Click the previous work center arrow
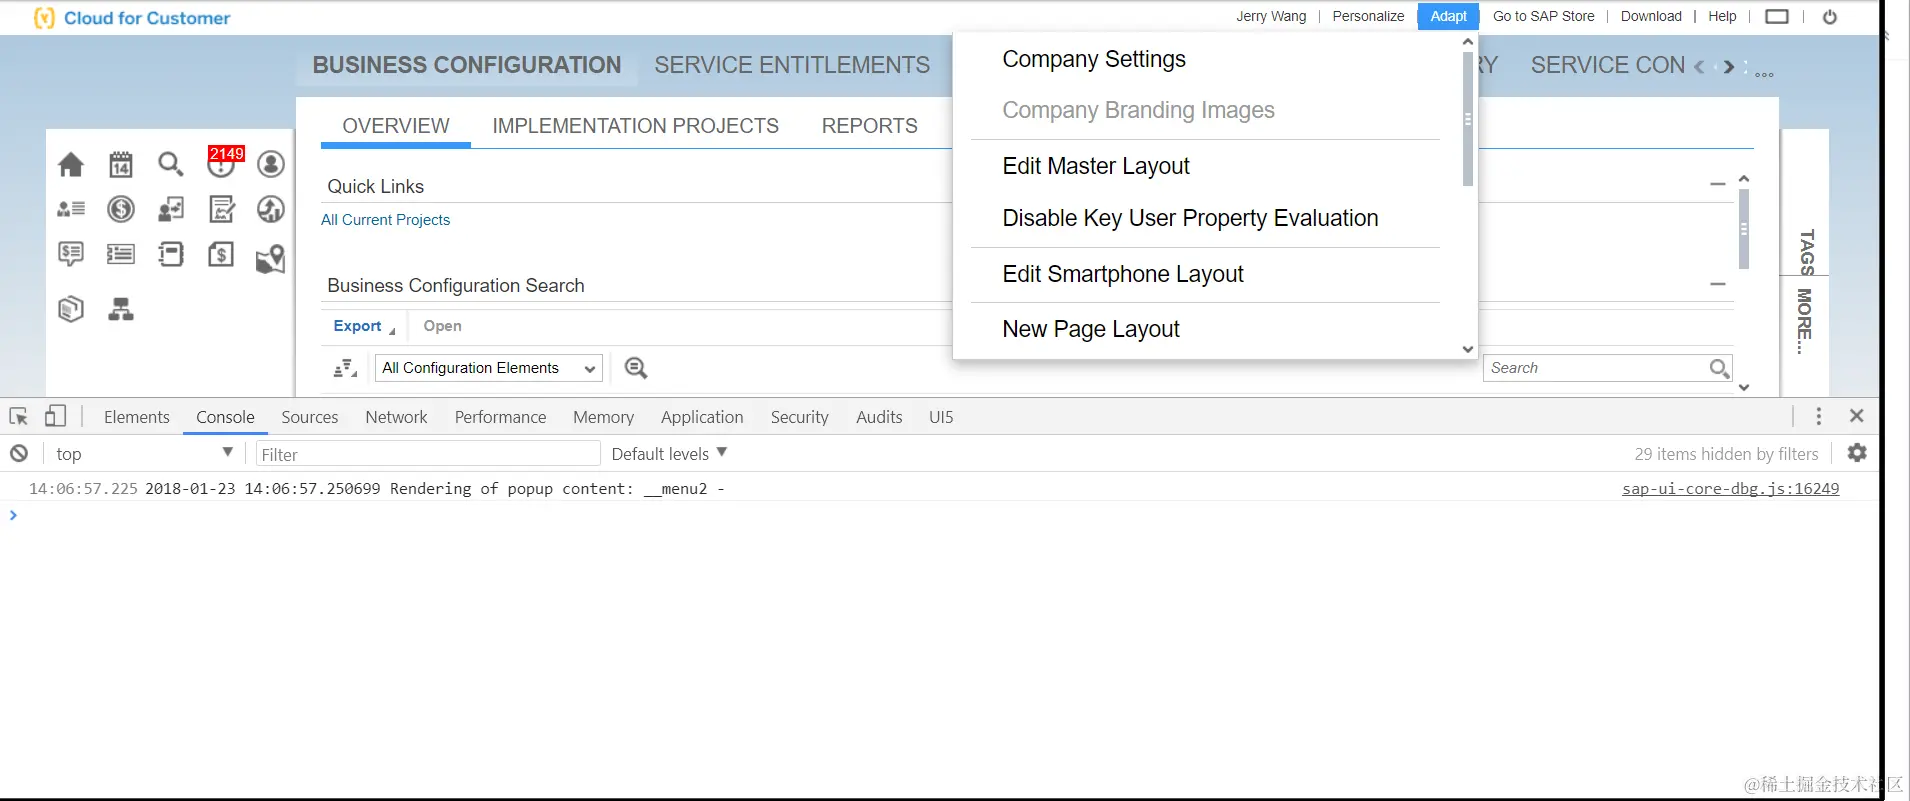1910x801 pixels. pos(1699,67)
